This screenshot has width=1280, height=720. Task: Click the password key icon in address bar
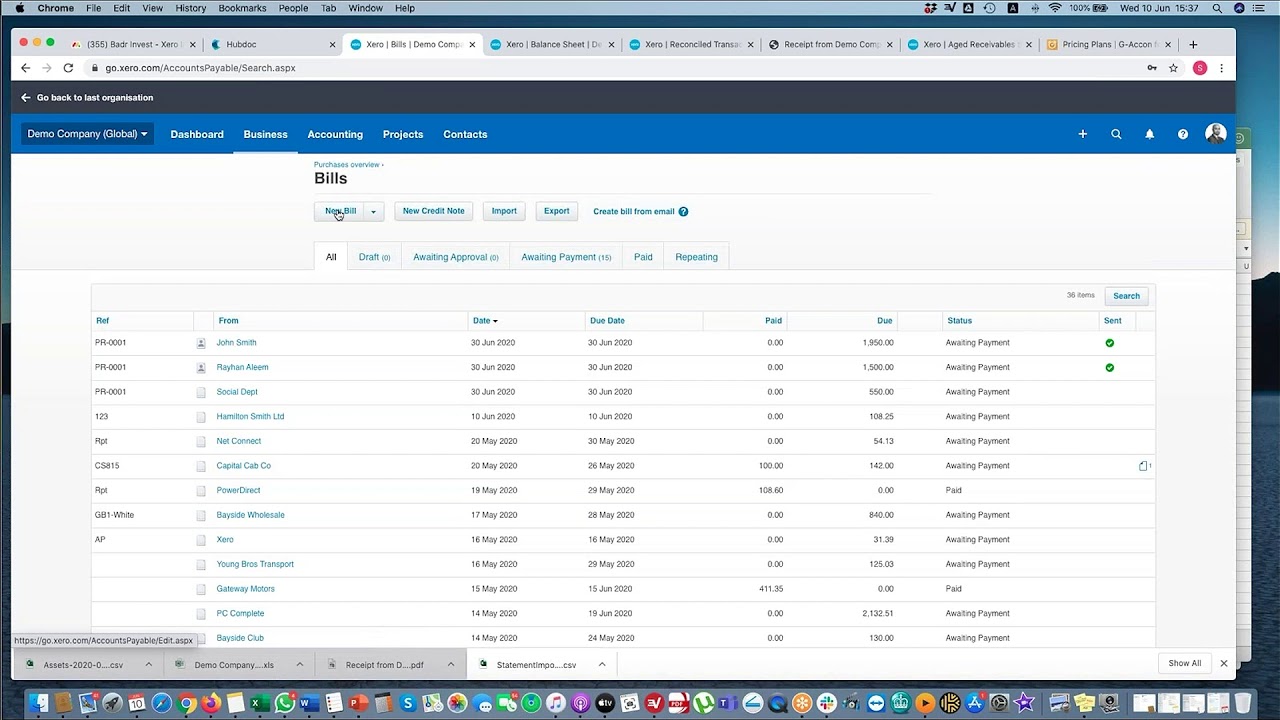1152,68
